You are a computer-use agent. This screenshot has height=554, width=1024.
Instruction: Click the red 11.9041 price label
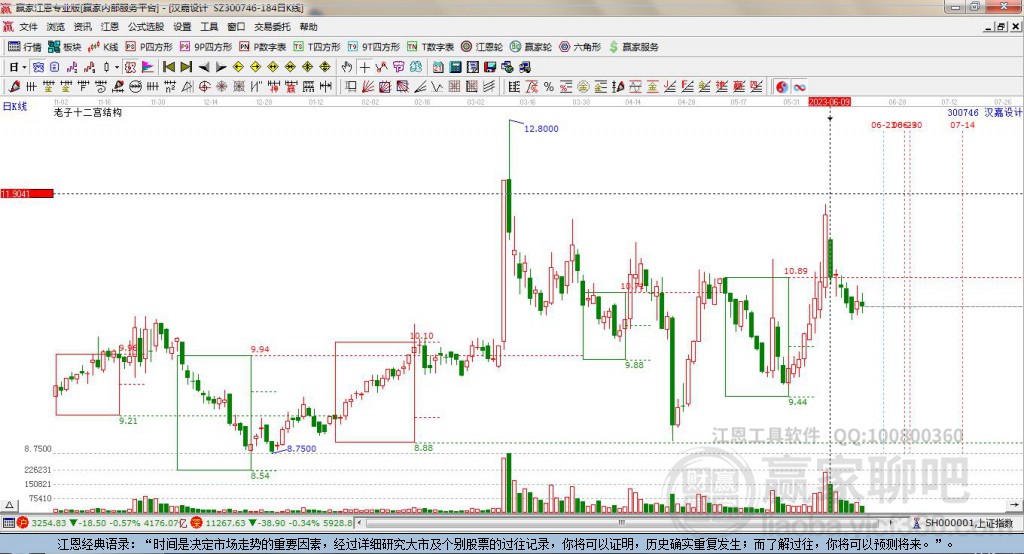click(x=27, y=193)
